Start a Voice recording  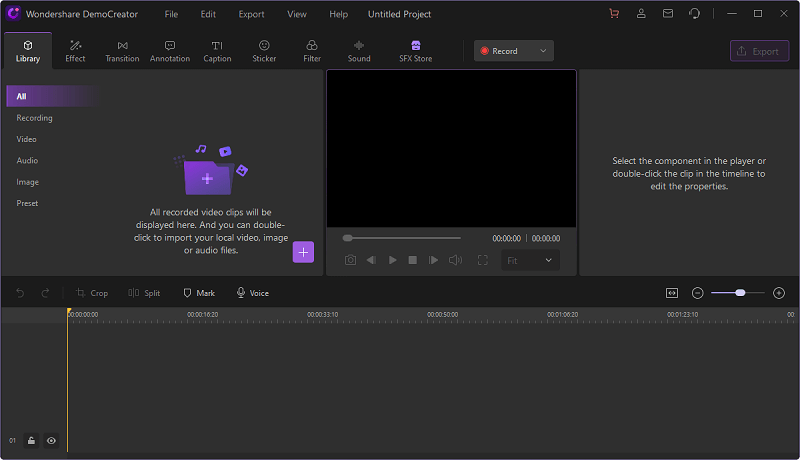tap(253, 293)
